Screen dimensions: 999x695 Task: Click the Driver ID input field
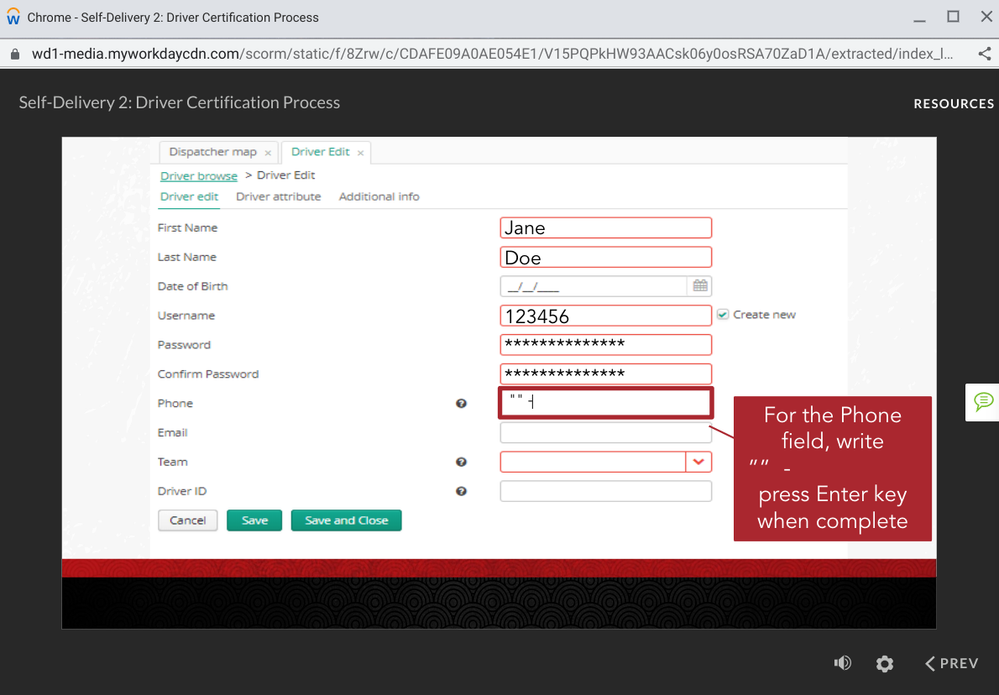[605, 491]
